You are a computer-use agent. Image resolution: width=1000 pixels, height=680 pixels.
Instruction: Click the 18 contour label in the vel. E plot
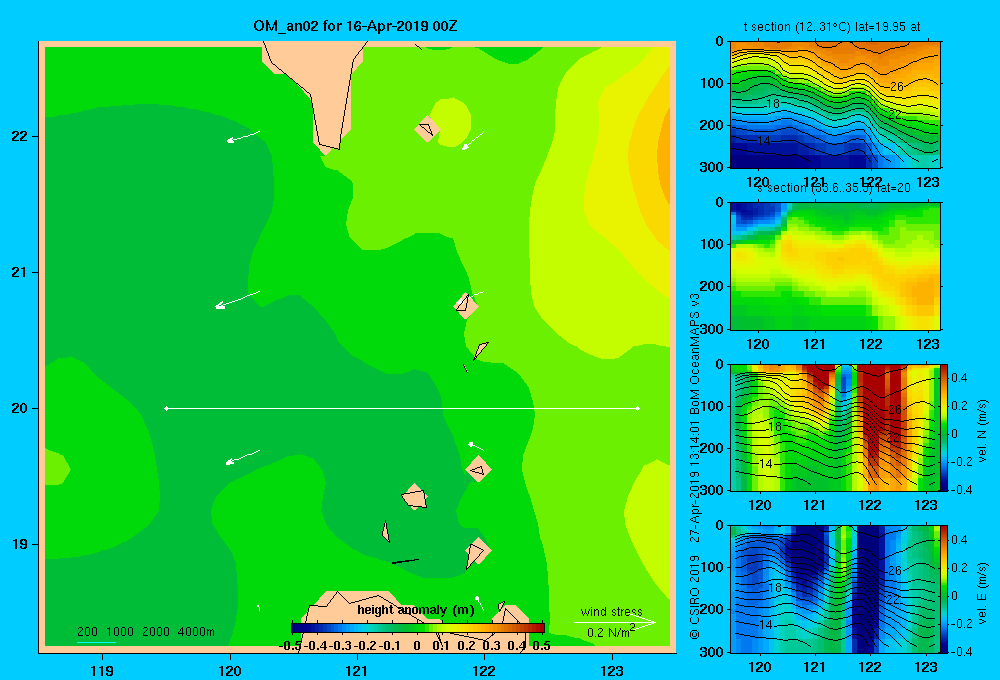point(775,588)
